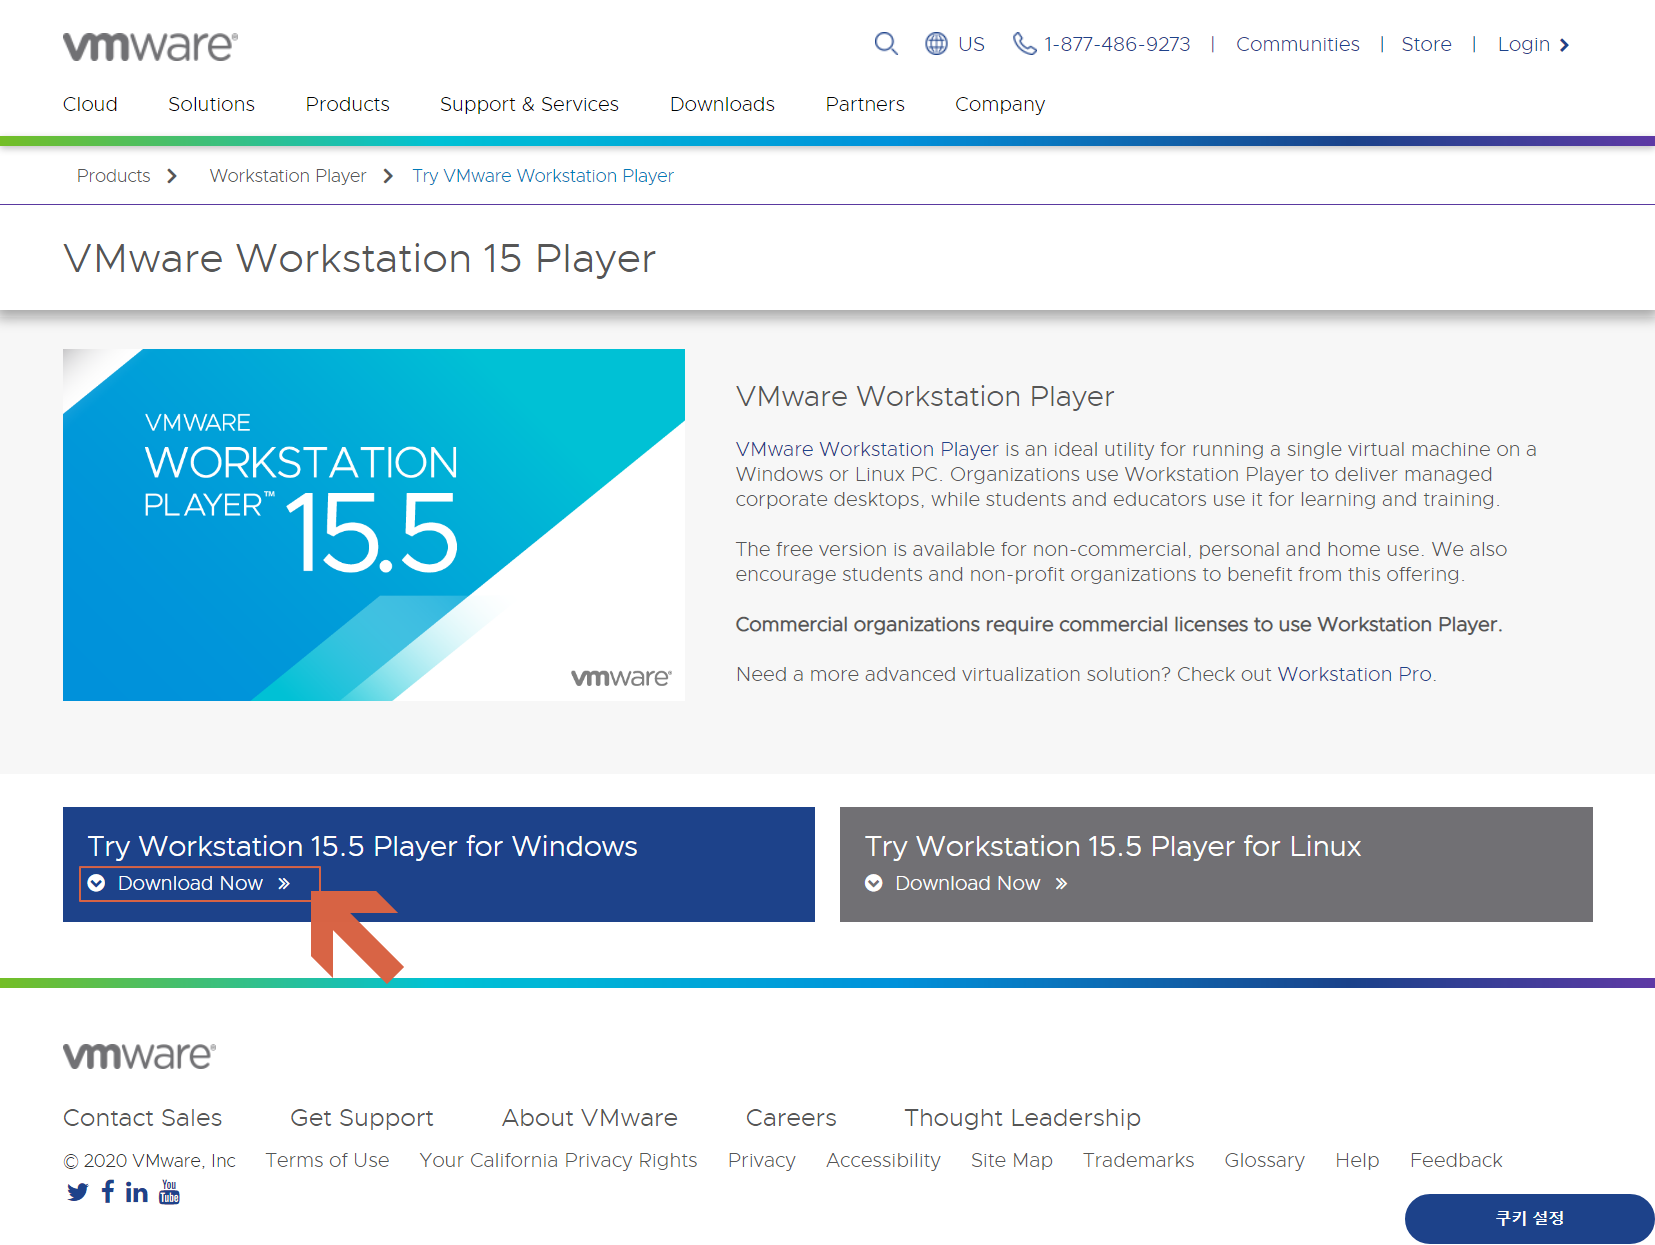Open Get Support in footer
This screenshot has width=1655, height=1245.
(361, 1118)
